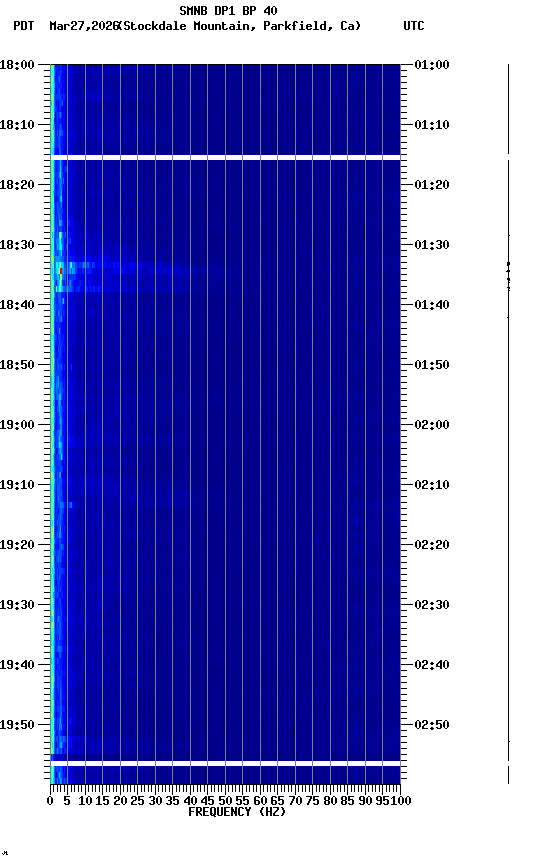Click the 18:40 PDT time label
Image resolution: width=552 pixels, height=864 pixels.
[17, 305]
